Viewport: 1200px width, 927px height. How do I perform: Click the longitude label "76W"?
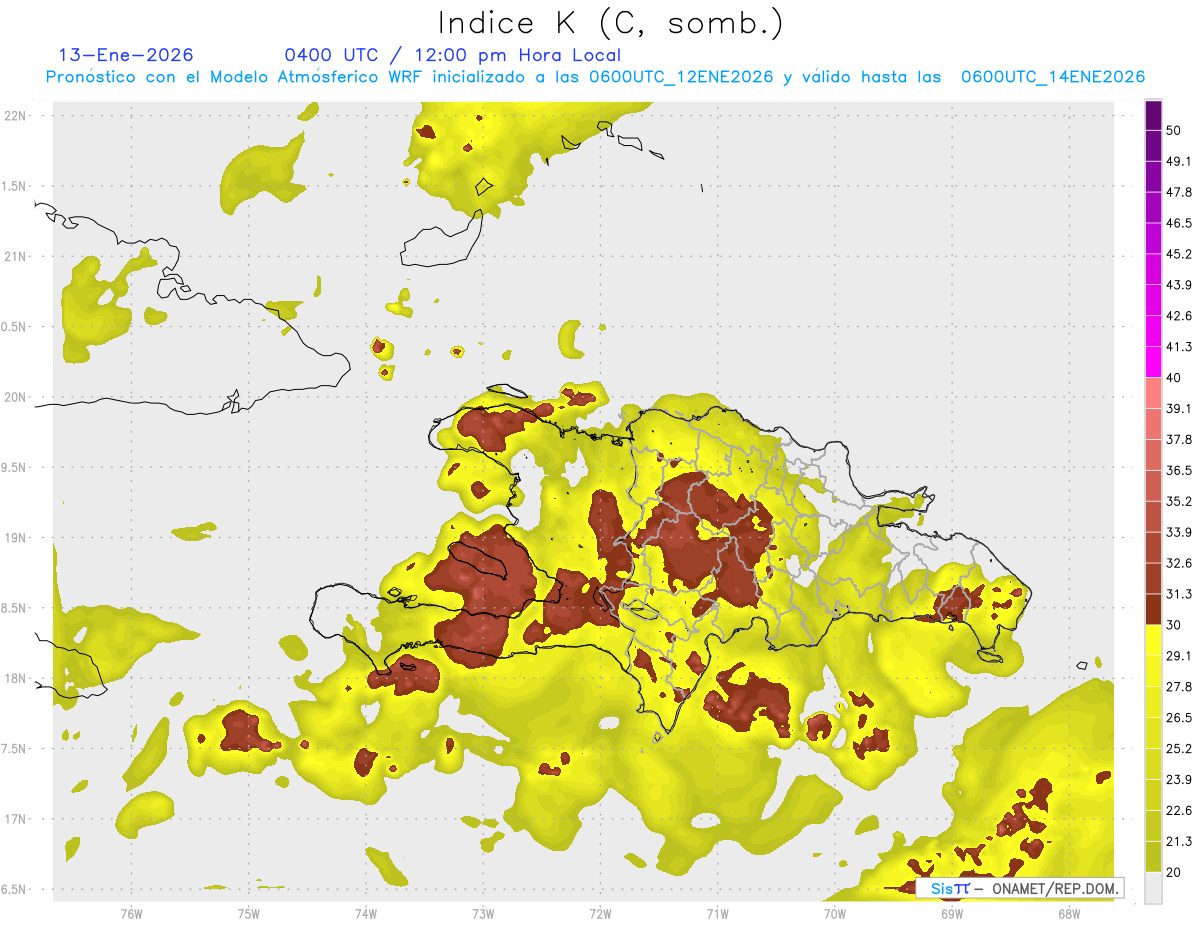click(x=131, y=913)
